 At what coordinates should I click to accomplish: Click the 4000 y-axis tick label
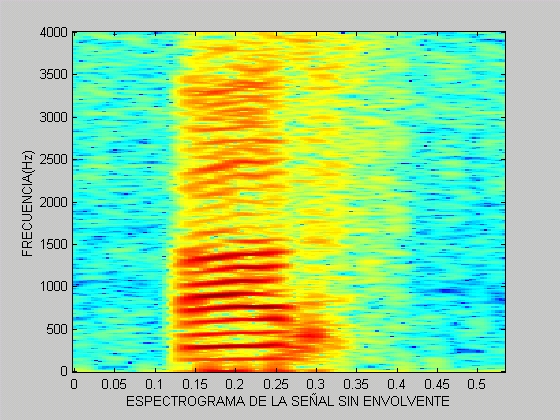pos(54,33)
